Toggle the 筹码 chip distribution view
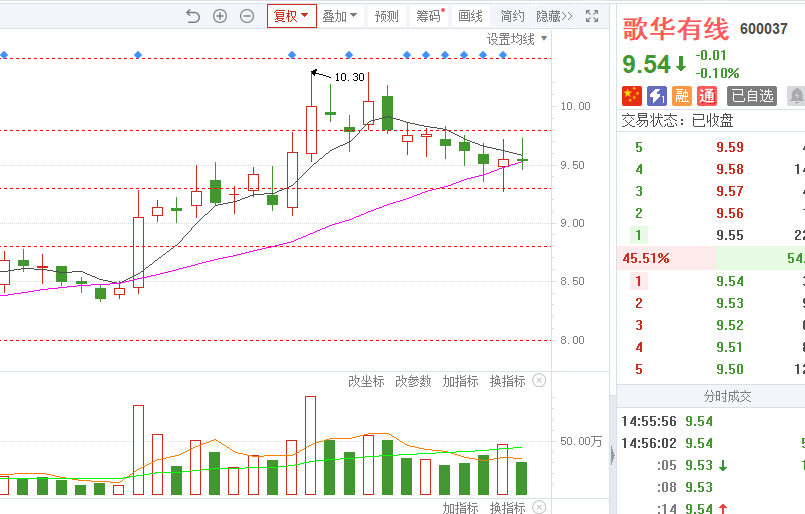 click(x=428, y=16)
